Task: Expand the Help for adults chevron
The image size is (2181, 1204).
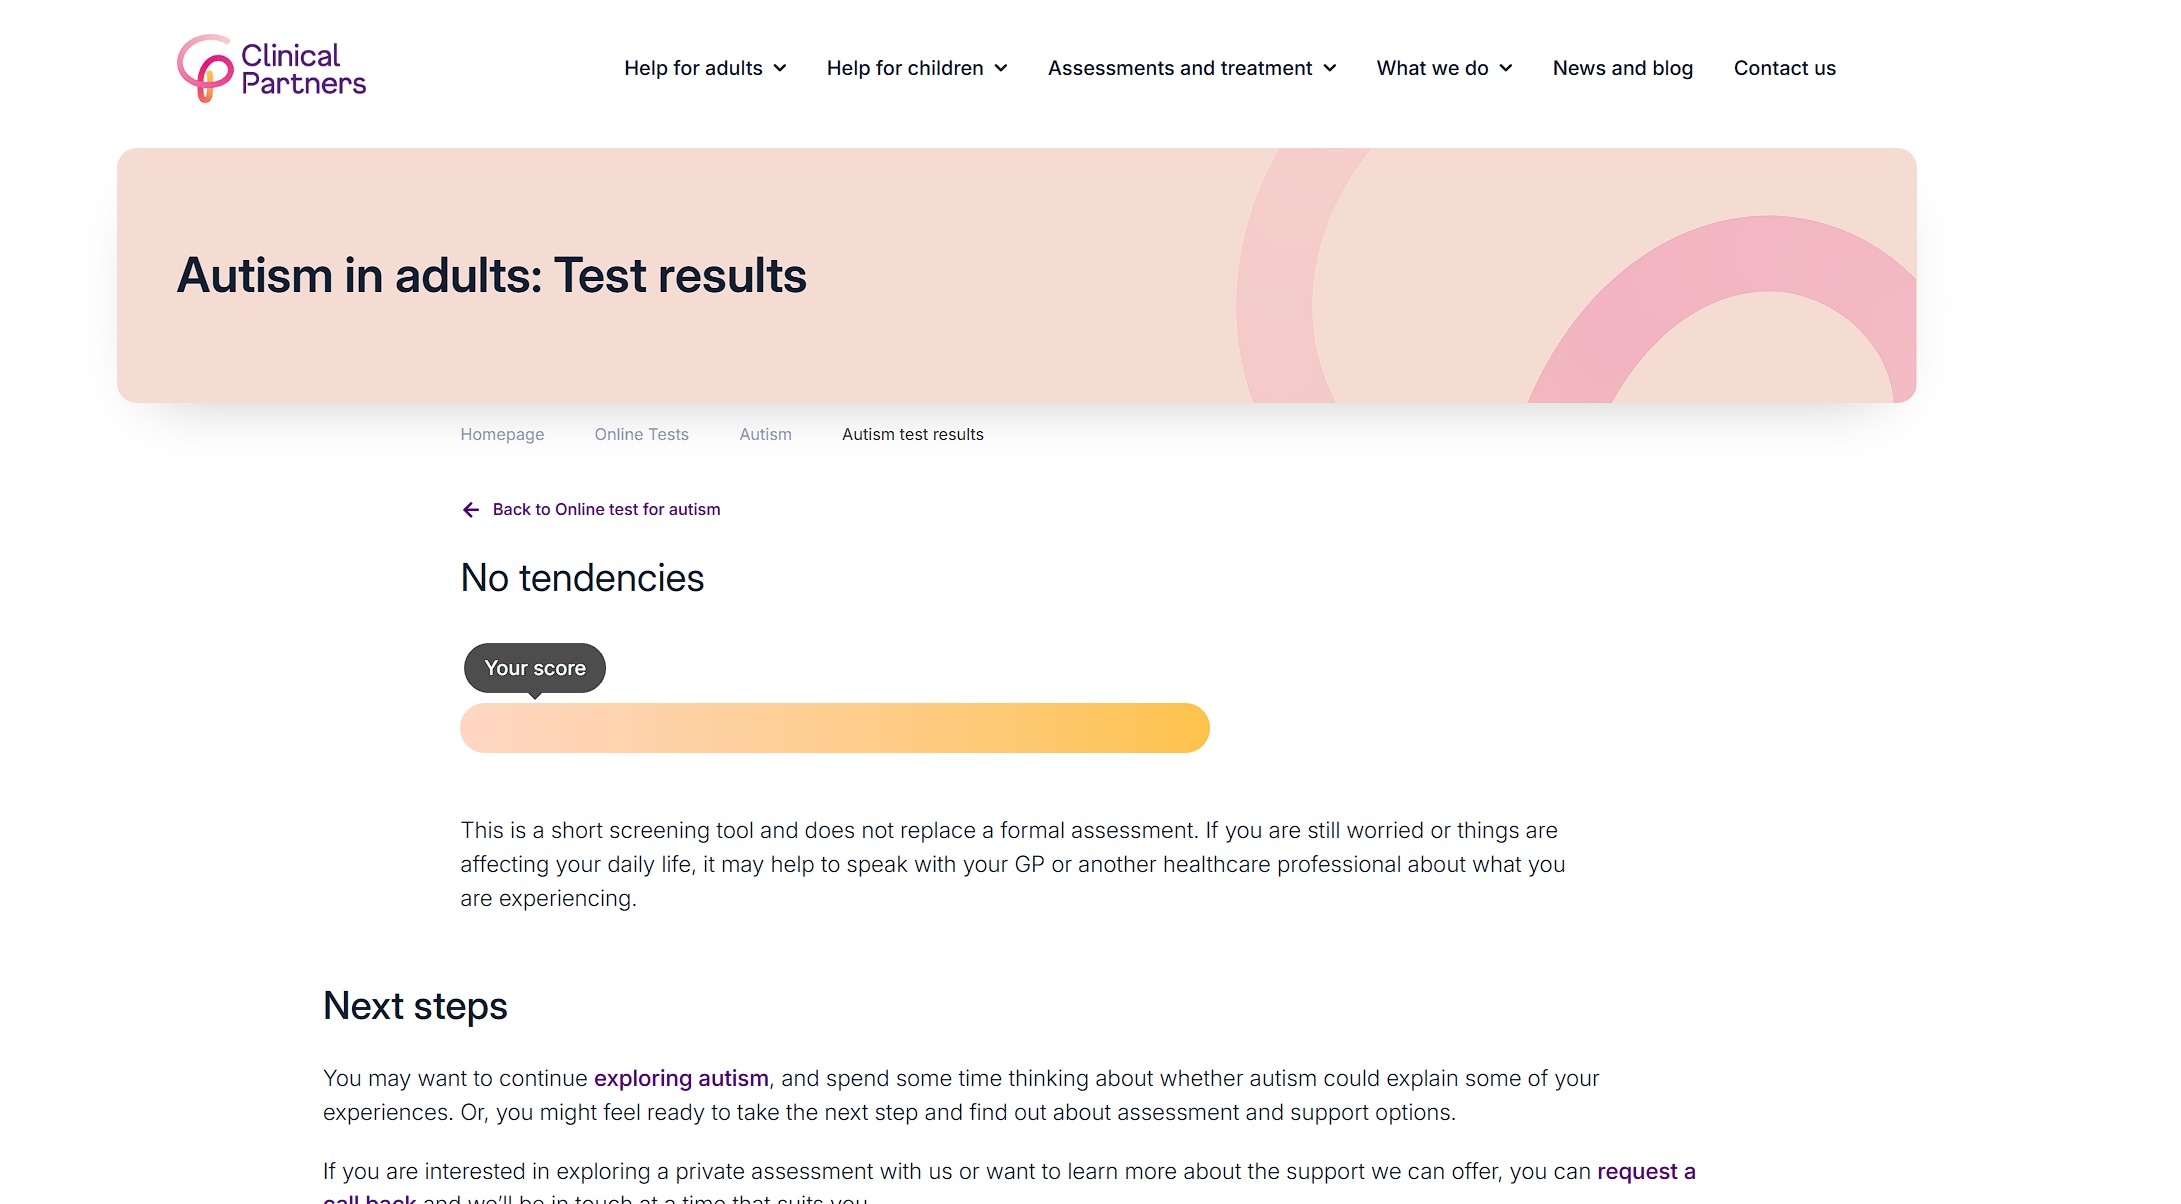Action: [780, 69]
